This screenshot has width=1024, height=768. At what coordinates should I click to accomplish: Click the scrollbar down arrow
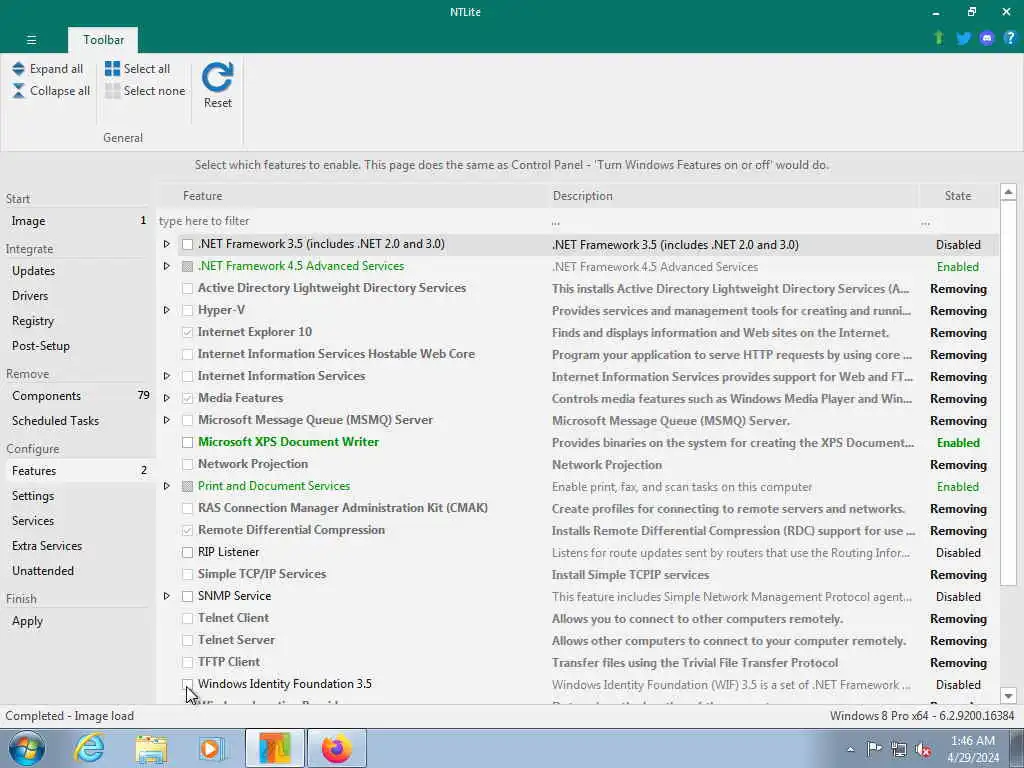tap(1008, 696)
